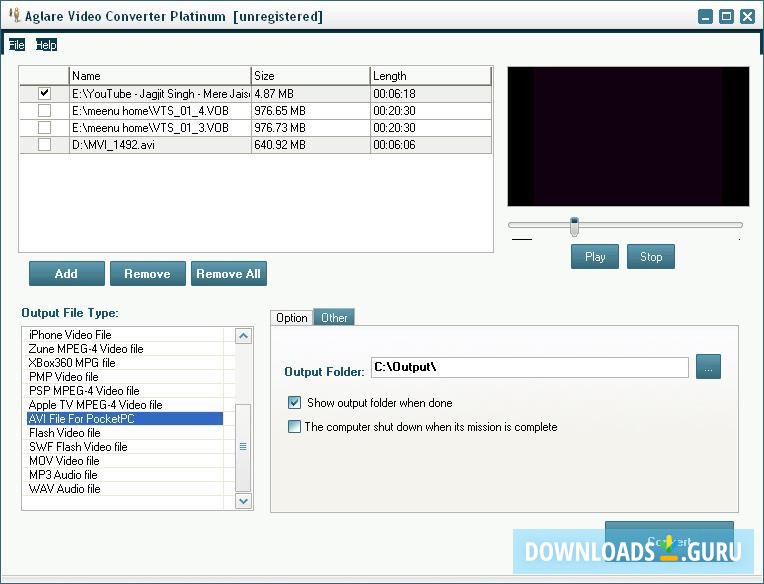Click the output type list scrollbar thumb
The image size is (764, 584).
(243, 448)
